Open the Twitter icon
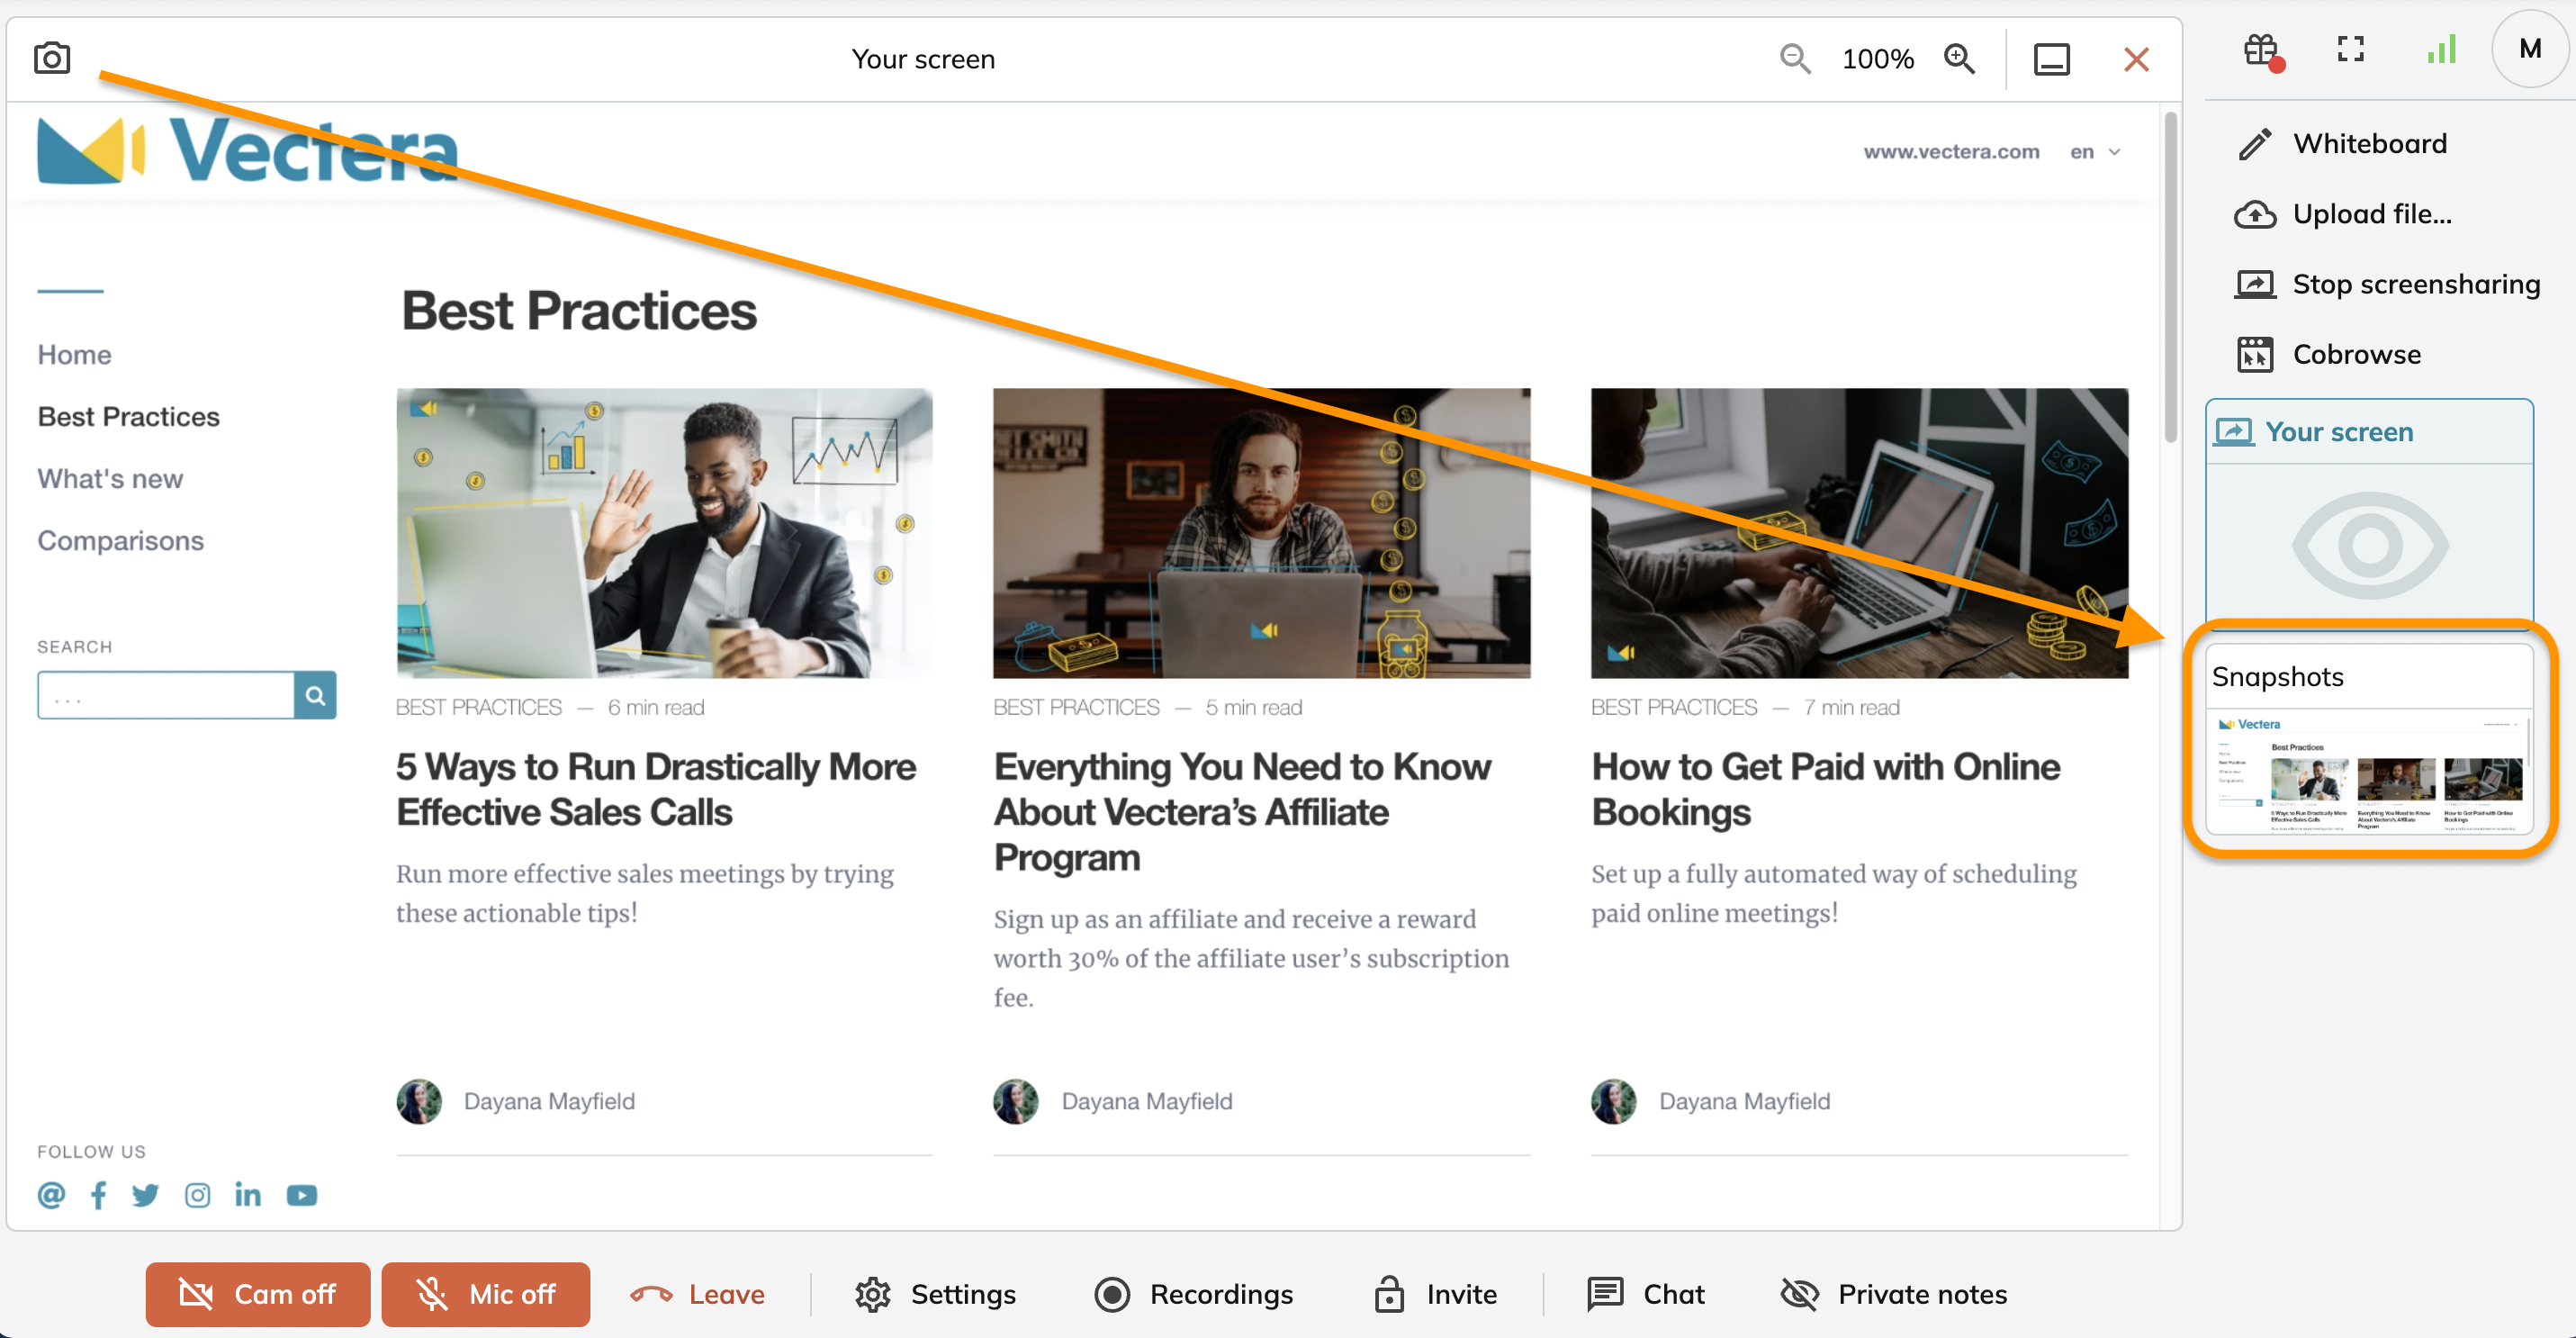The width and height of the screenshot is (2576, 1338). point(145,1195)
